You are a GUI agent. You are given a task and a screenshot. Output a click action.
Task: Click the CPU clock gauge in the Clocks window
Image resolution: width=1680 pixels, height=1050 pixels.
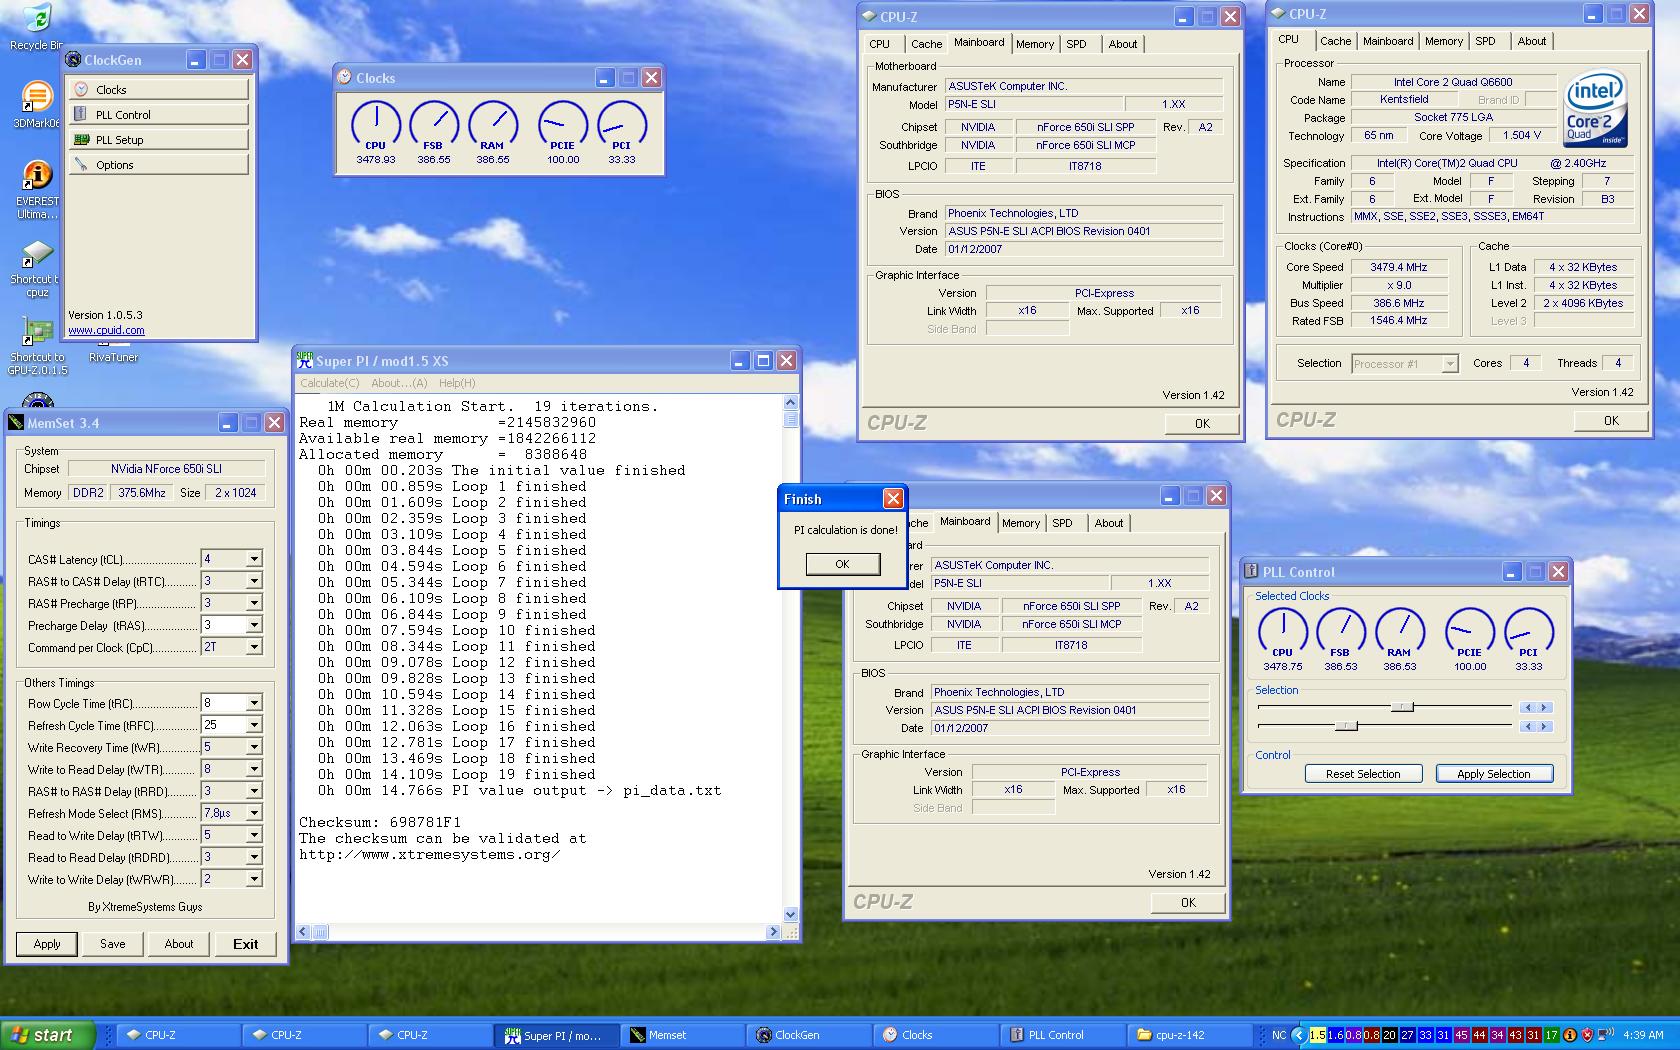click(376, 132)
